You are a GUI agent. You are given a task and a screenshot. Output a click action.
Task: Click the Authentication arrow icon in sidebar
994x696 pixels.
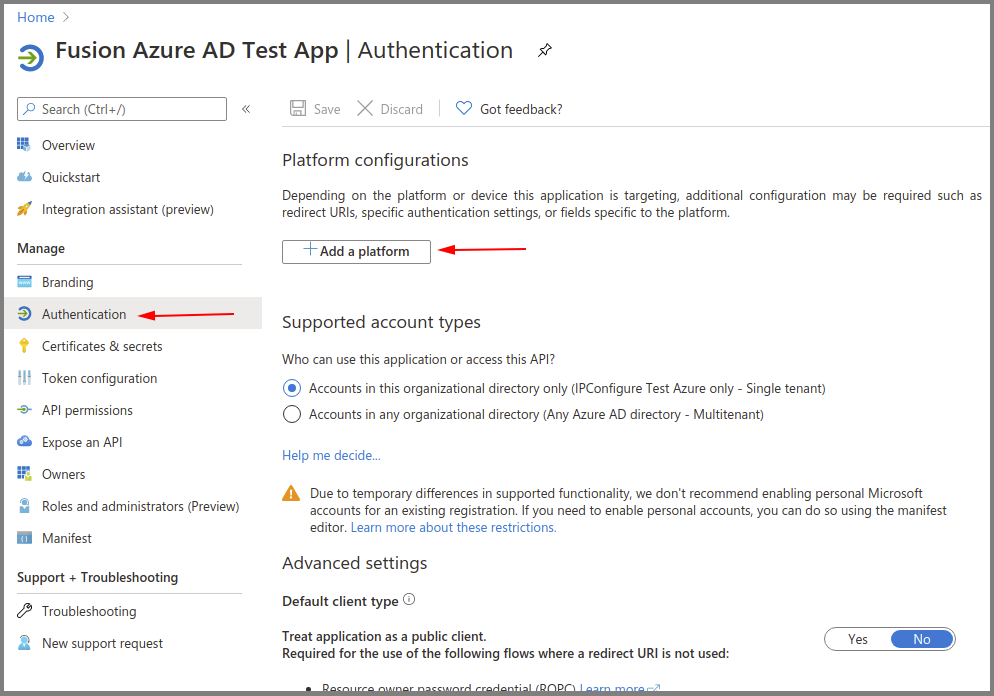click(24, 314)
